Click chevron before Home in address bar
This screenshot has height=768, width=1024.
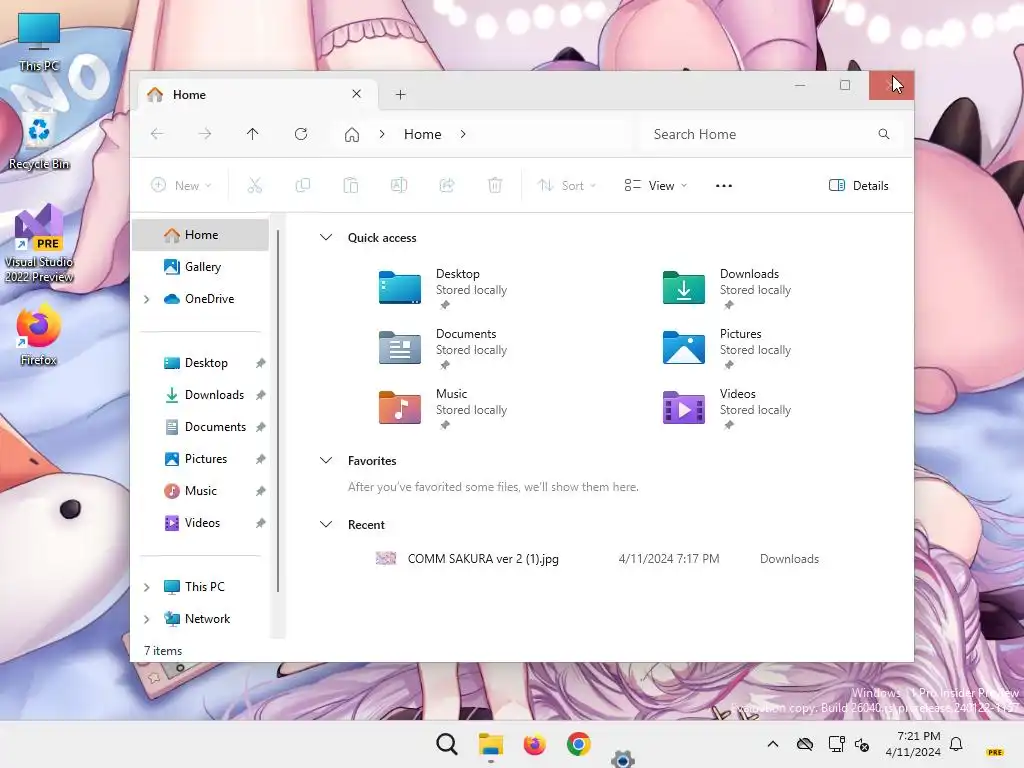[382, 134]
